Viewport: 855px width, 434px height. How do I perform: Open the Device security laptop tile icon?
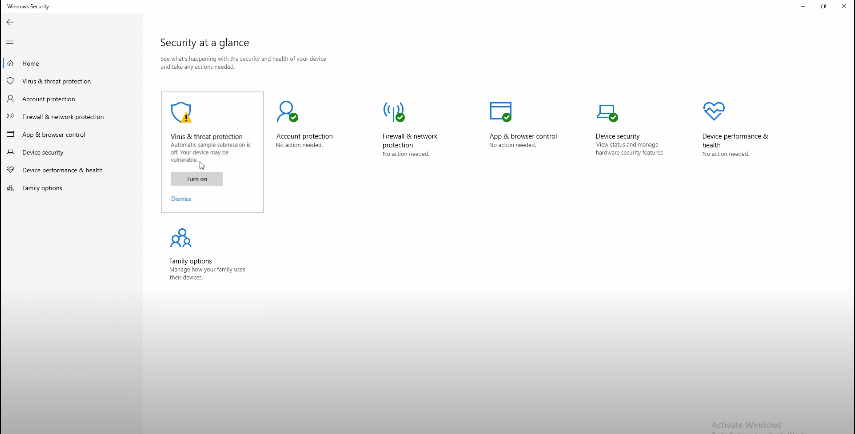[607, 113]
